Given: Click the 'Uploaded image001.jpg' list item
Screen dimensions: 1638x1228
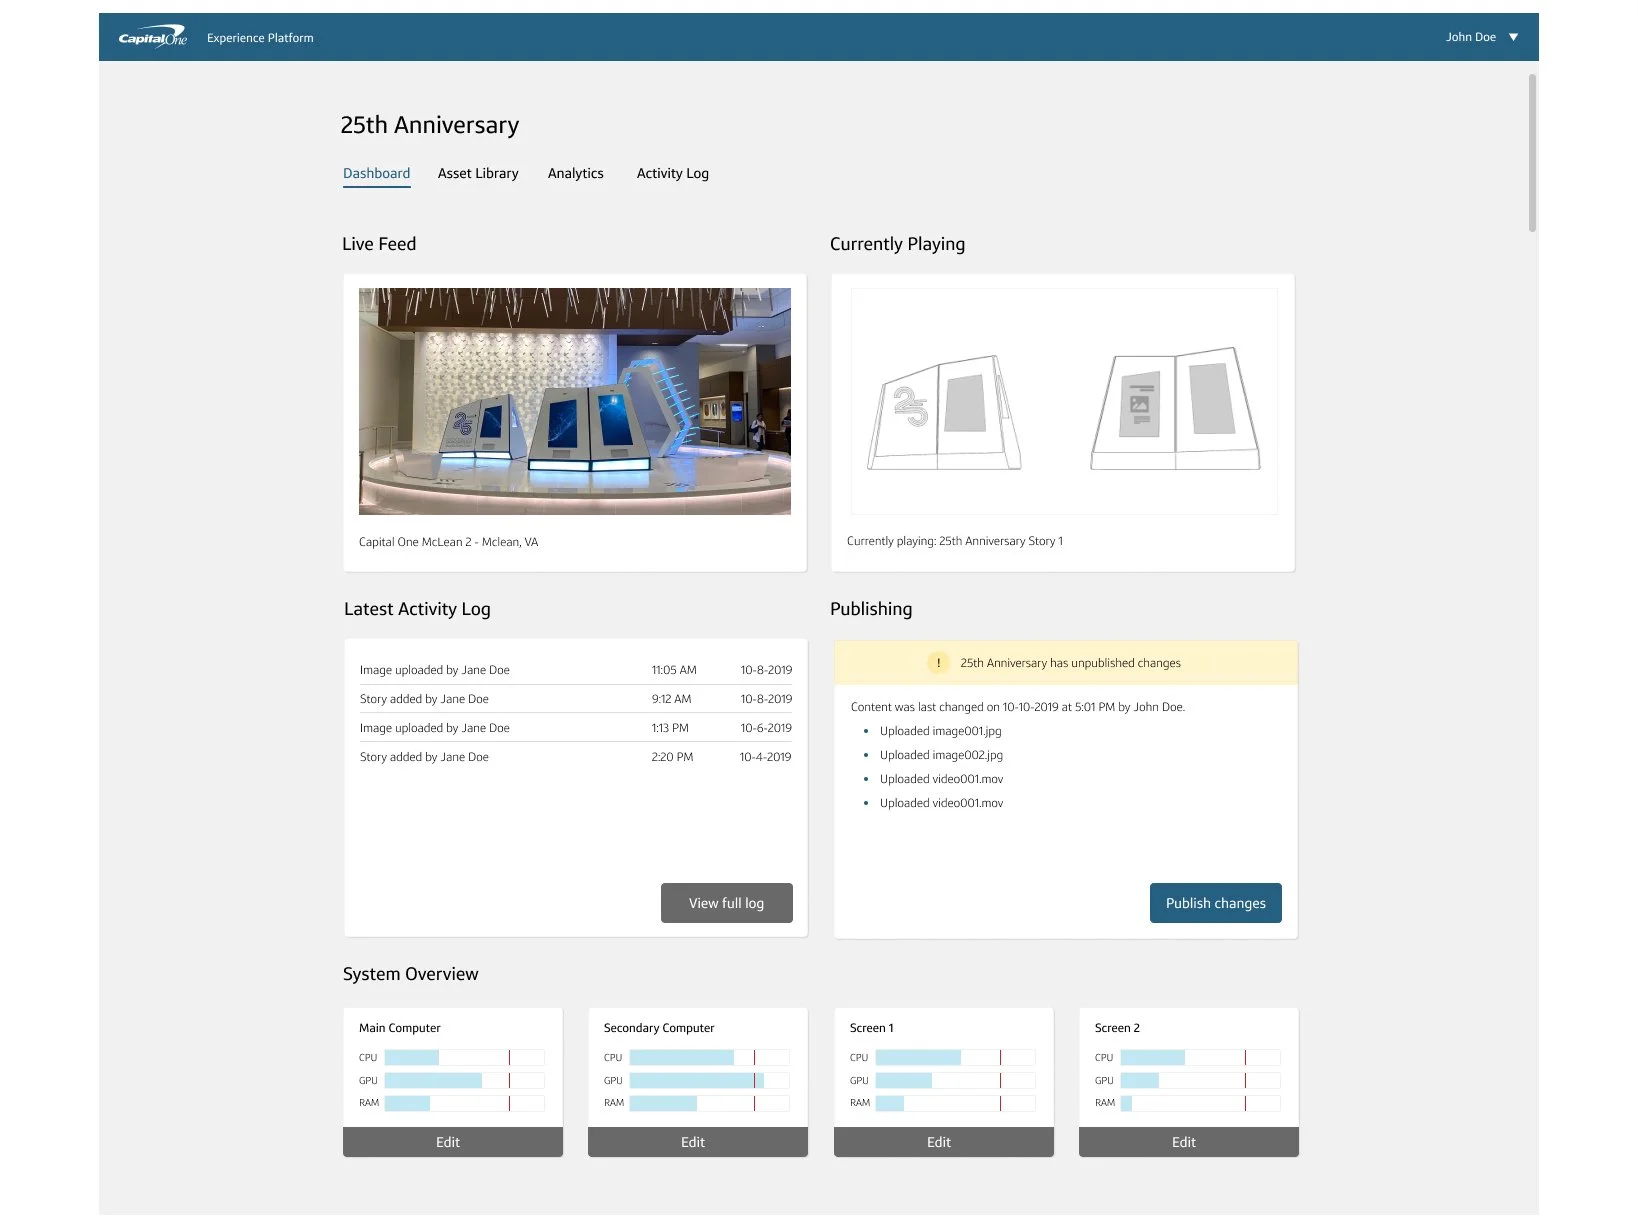Looking at the screenshot, I should point(940,731).
